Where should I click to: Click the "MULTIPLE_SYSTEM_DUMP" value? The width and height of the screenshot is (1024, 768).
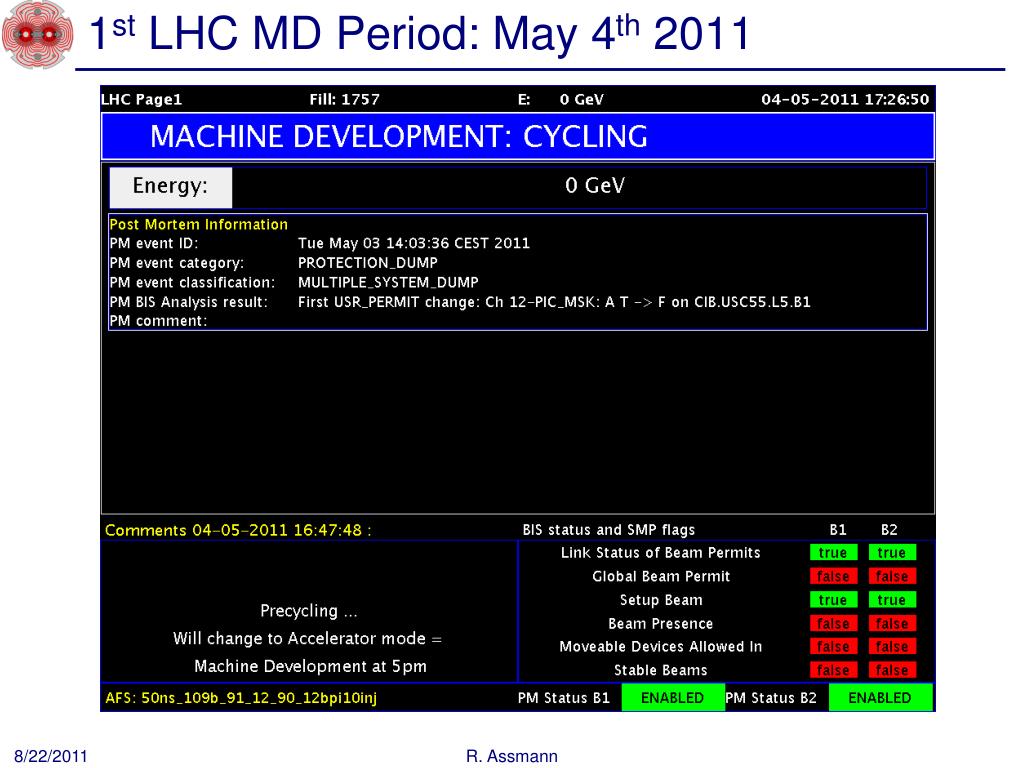pos(388,283)
